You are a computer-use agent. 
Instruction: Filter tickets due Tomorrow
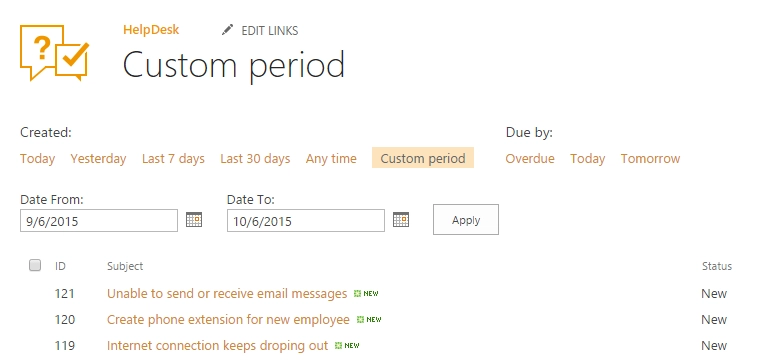pyautogui.click(x=650, y=159)
